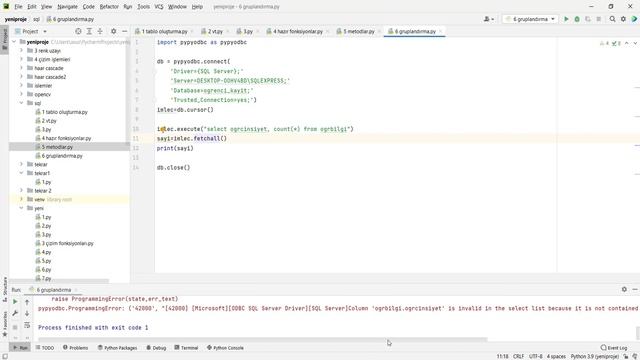Click the sql breadcrumb in navigation bar
The width and height of the screenshot is (640, 360).
pyautogui.click(x=36, y=19)
